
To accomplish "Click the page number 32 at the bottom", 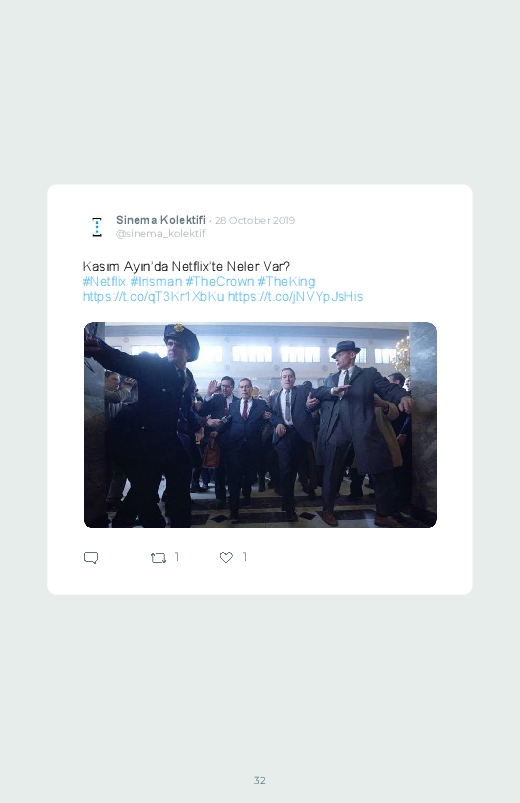I will 260,780.
